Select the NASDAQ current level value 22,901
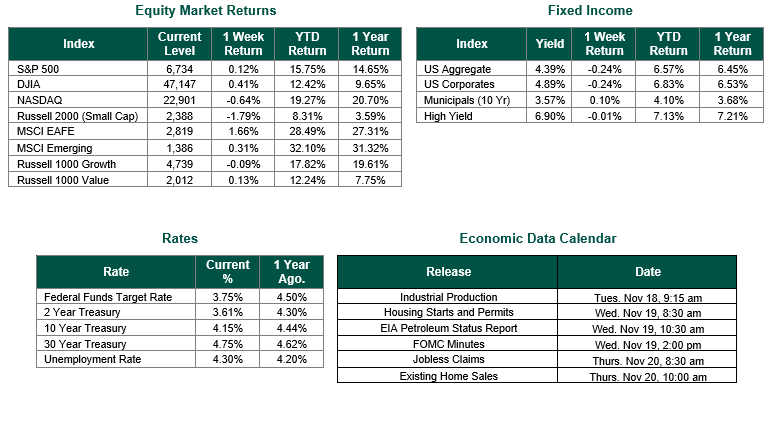Screen dimensions: 776x437 tap(180, 99)
